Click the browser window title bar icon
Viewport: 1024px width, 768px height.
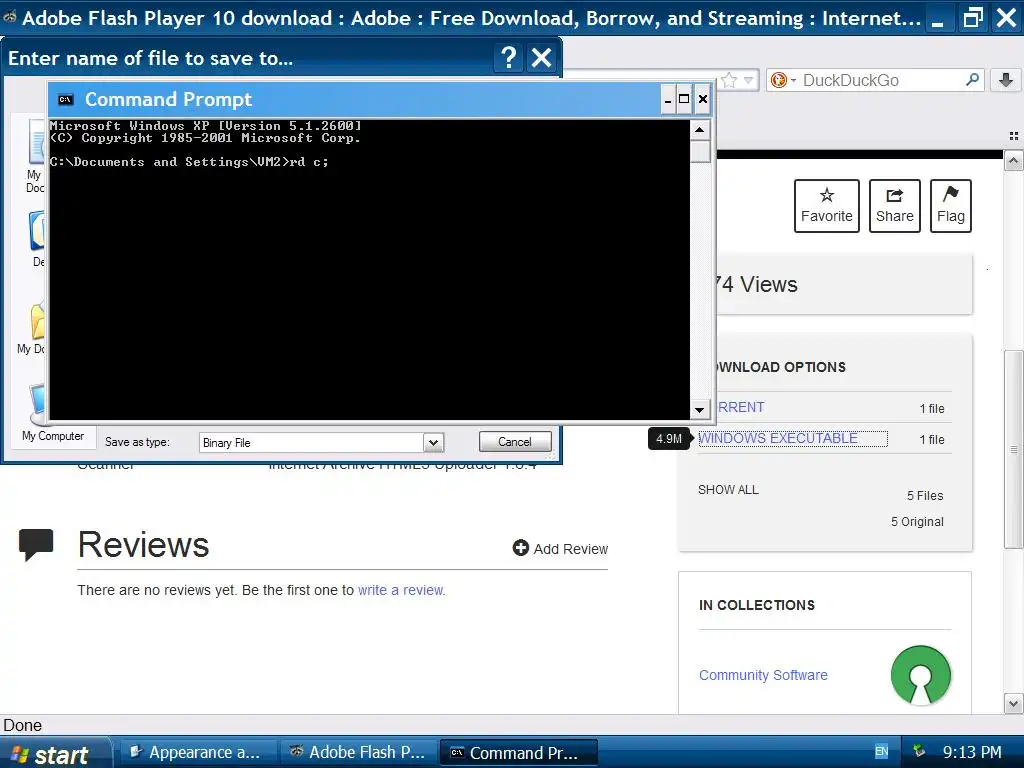click(x=9, y=18)
